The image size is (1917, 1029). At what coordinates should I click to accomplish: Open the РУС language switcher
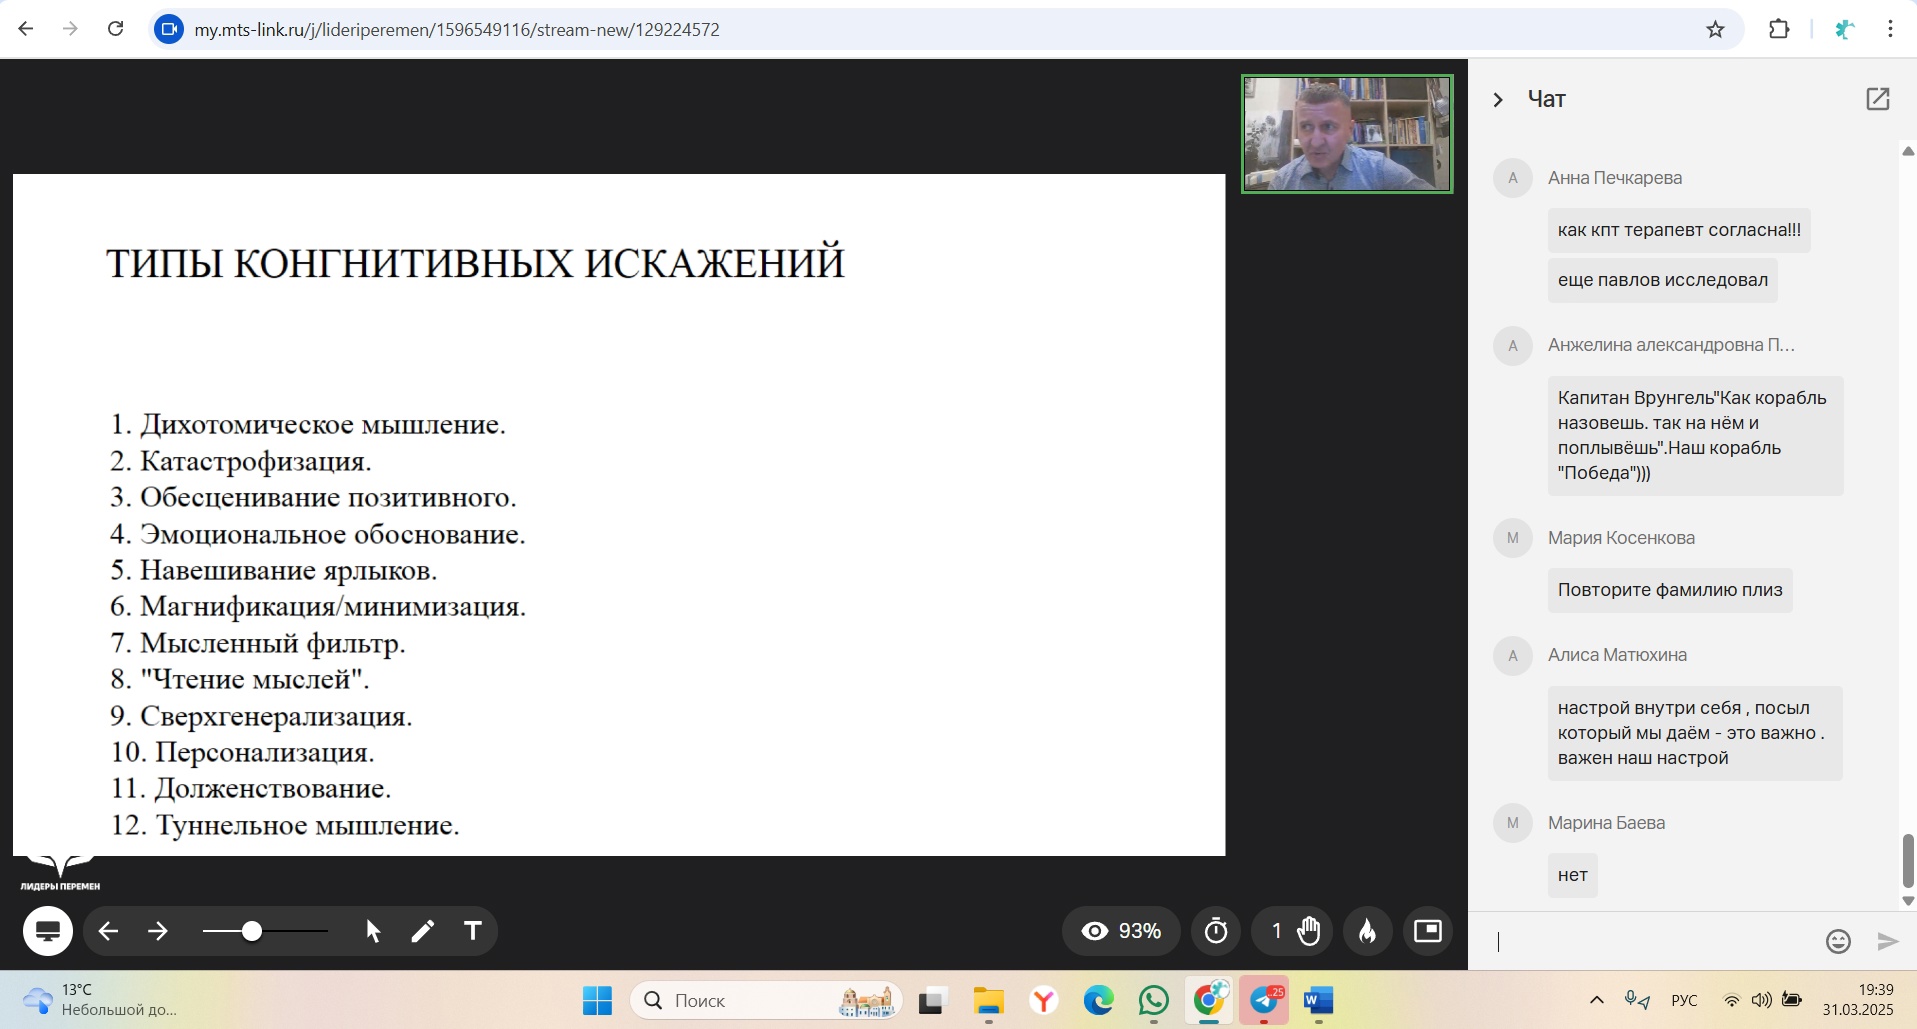point(1684,1000)
